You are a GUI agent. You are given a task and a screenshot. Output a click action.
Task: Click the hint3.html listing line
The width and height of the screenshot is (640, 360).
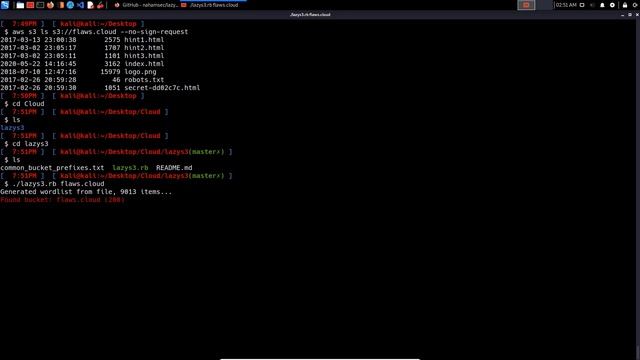pyautogui.click(x=82, y=56)
